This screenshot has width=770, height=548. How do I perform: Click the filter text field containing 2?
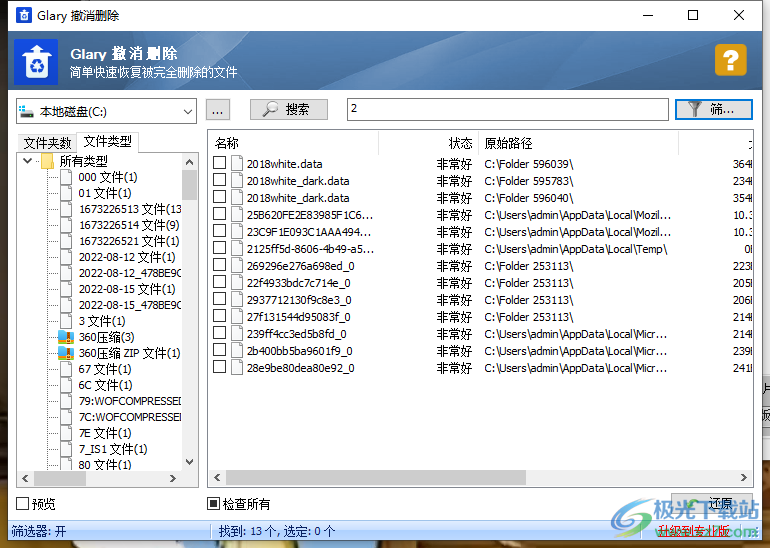click(508, 109)
